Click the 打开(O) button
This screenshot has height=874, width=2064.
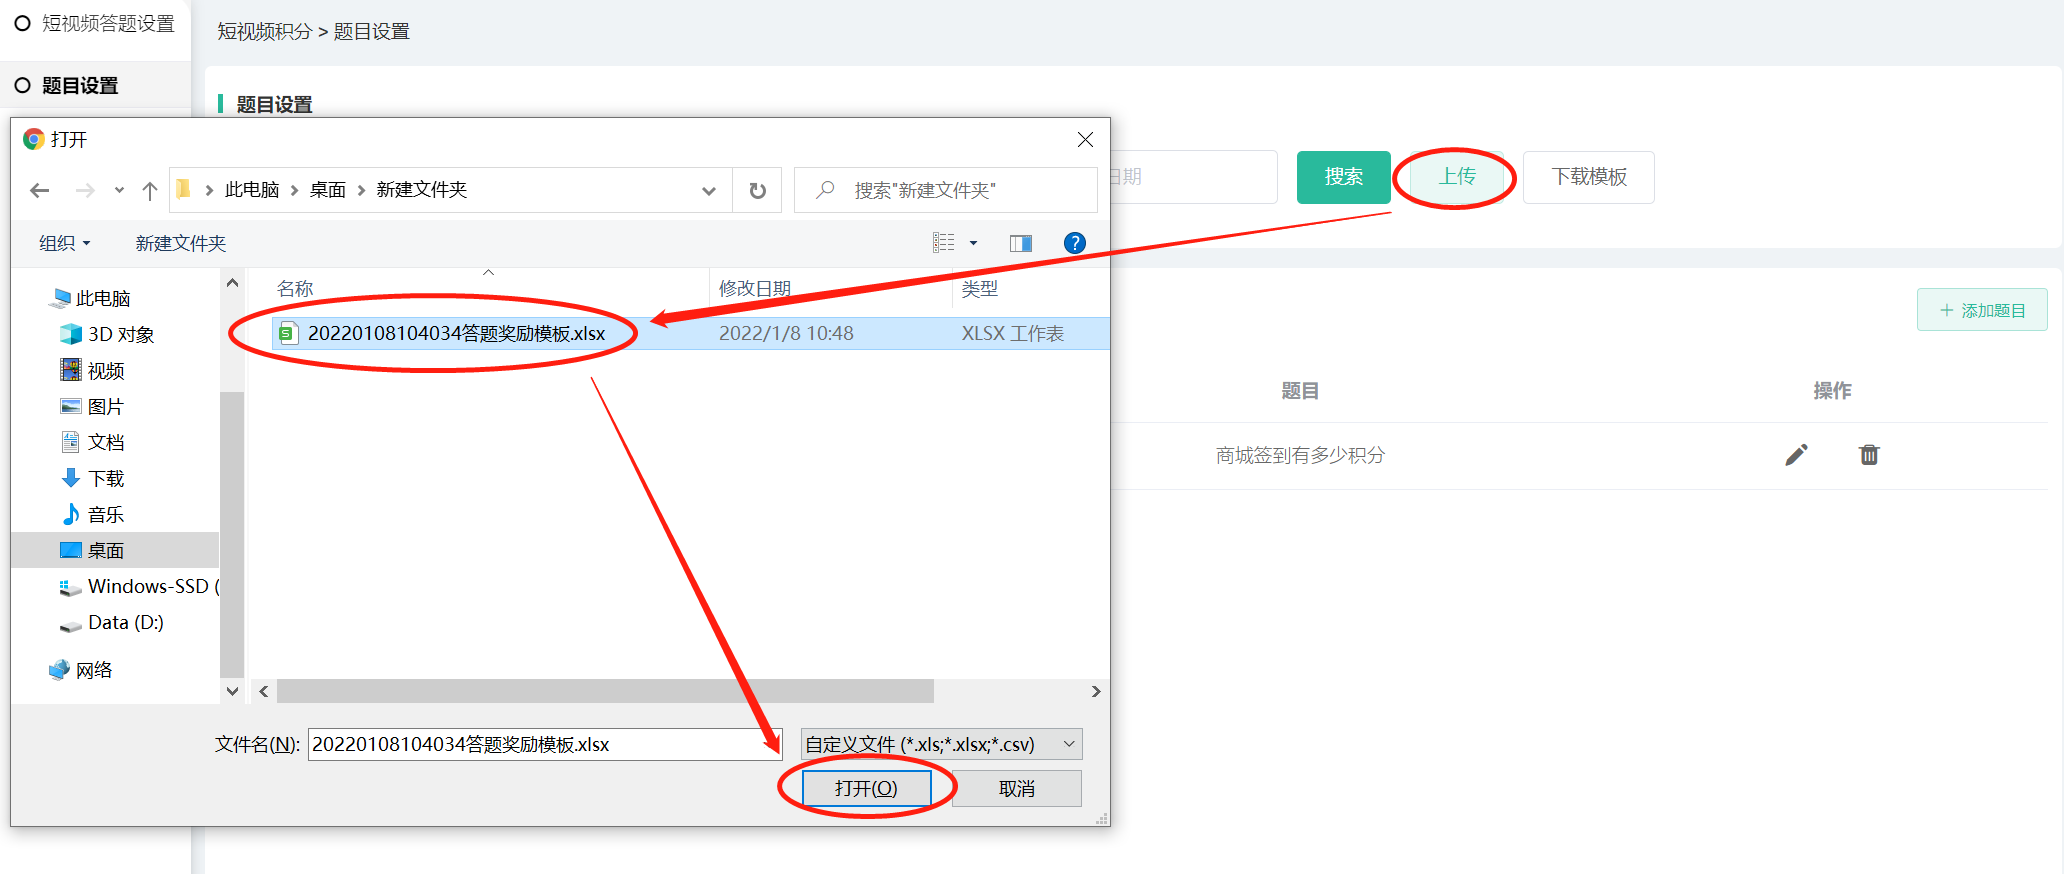866,788
